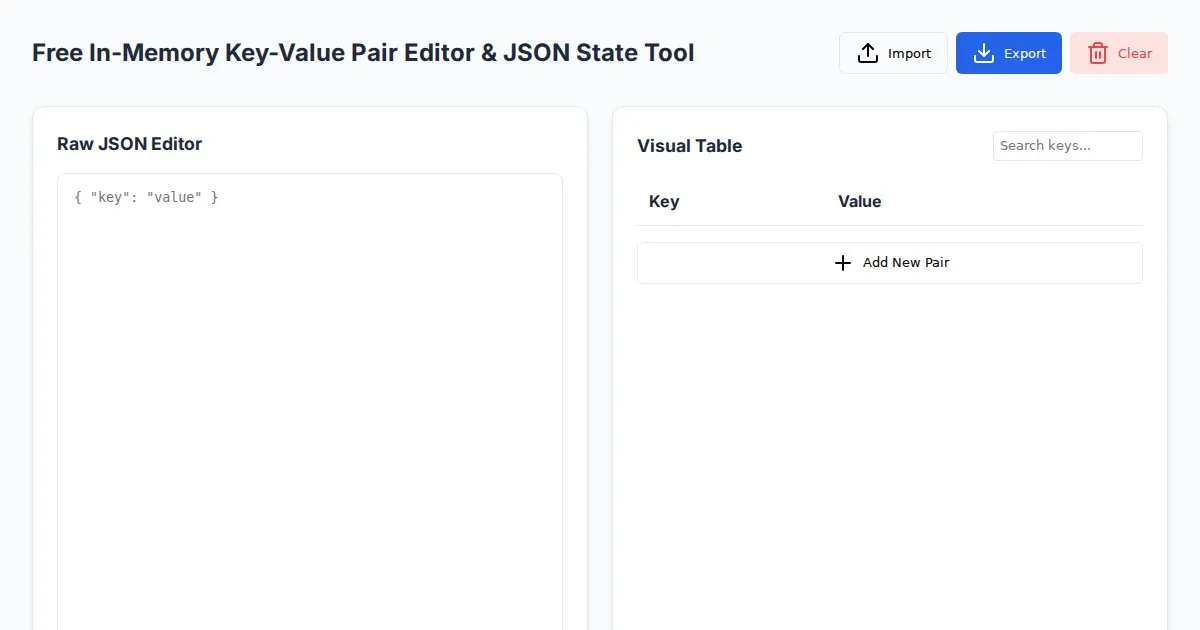Select the Add New Pair text
Screen dimensions: 1200x630
click(906, 263)
